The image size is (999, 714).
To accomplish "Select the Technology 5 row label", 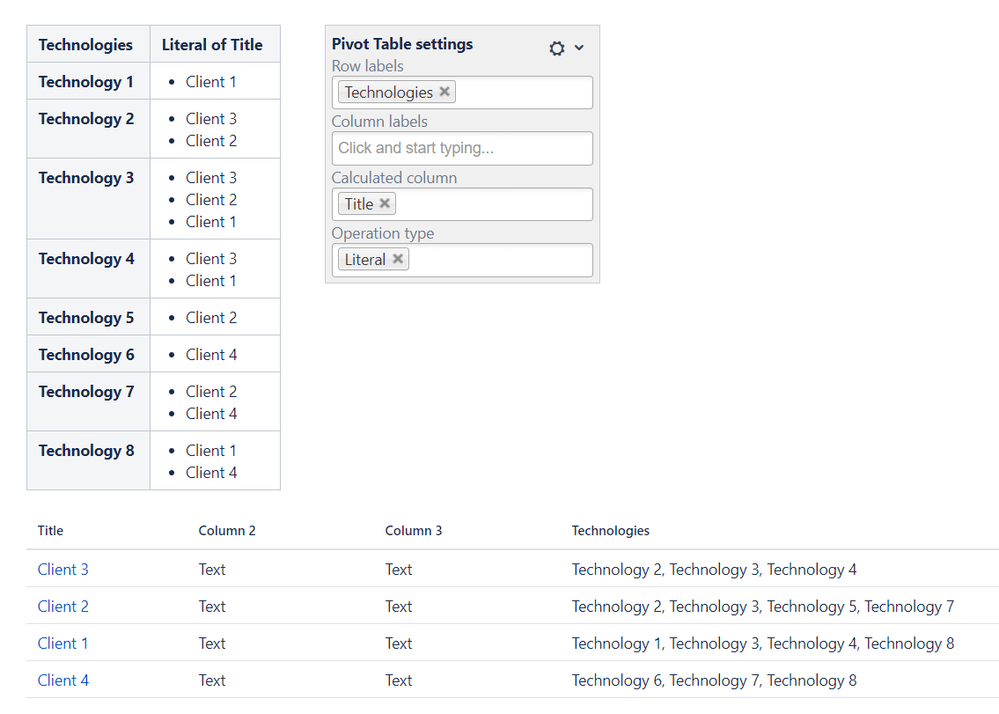I will click(86, 317).
